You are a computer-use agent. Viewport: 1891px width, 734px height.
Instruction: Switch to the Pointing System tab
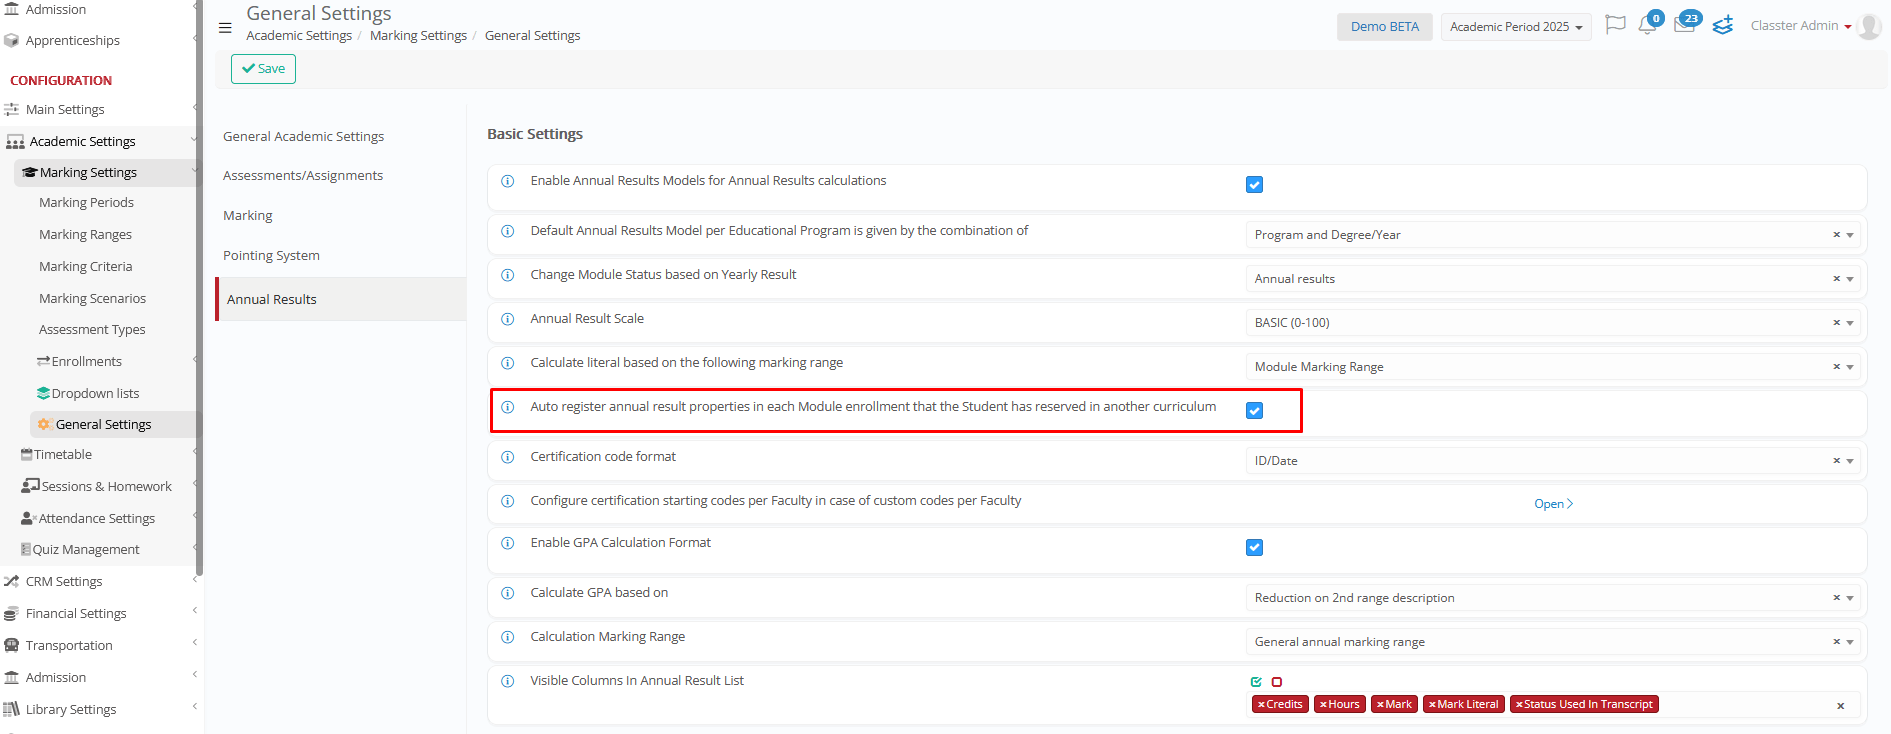click(271, 256)
